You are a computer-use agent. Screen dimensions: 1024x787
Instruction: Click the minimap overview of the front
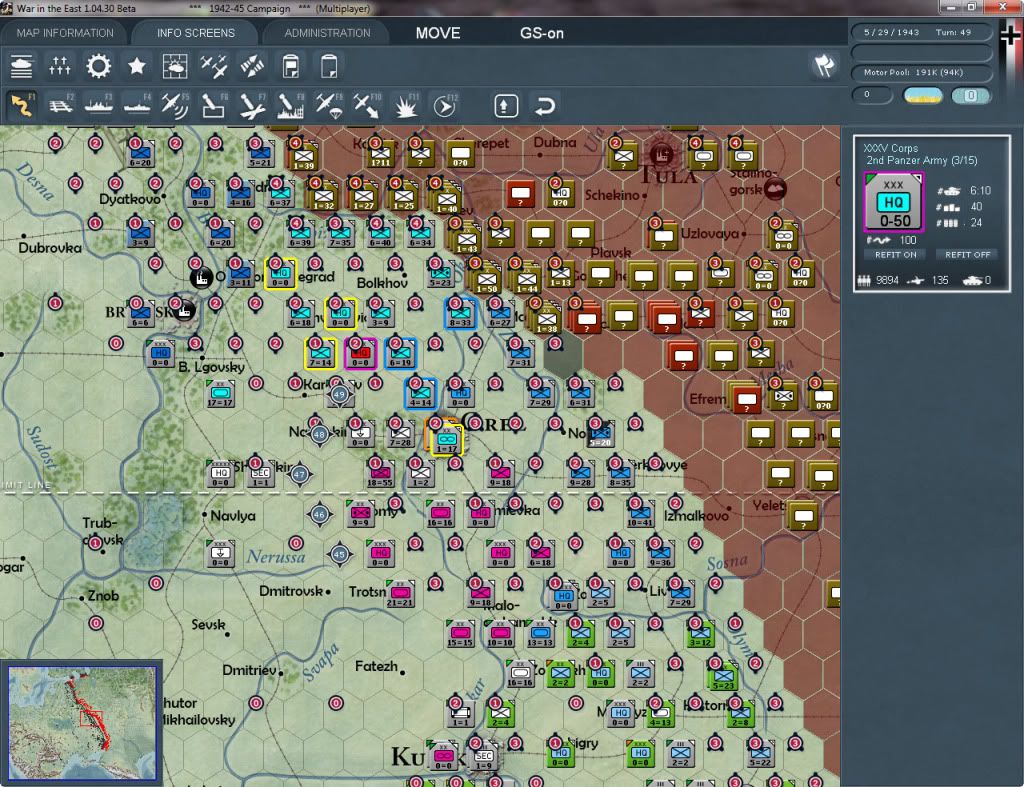82,722
